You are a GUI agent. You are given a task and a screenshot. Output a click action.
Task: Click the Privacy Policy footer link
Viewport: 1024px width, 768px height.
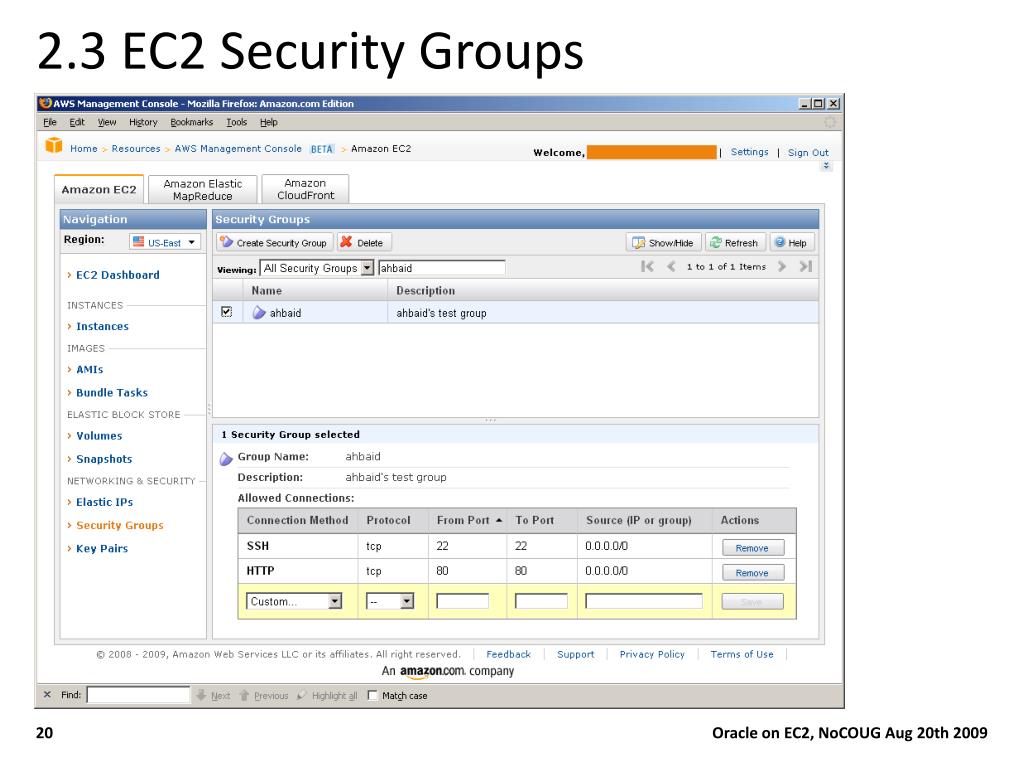652,654
